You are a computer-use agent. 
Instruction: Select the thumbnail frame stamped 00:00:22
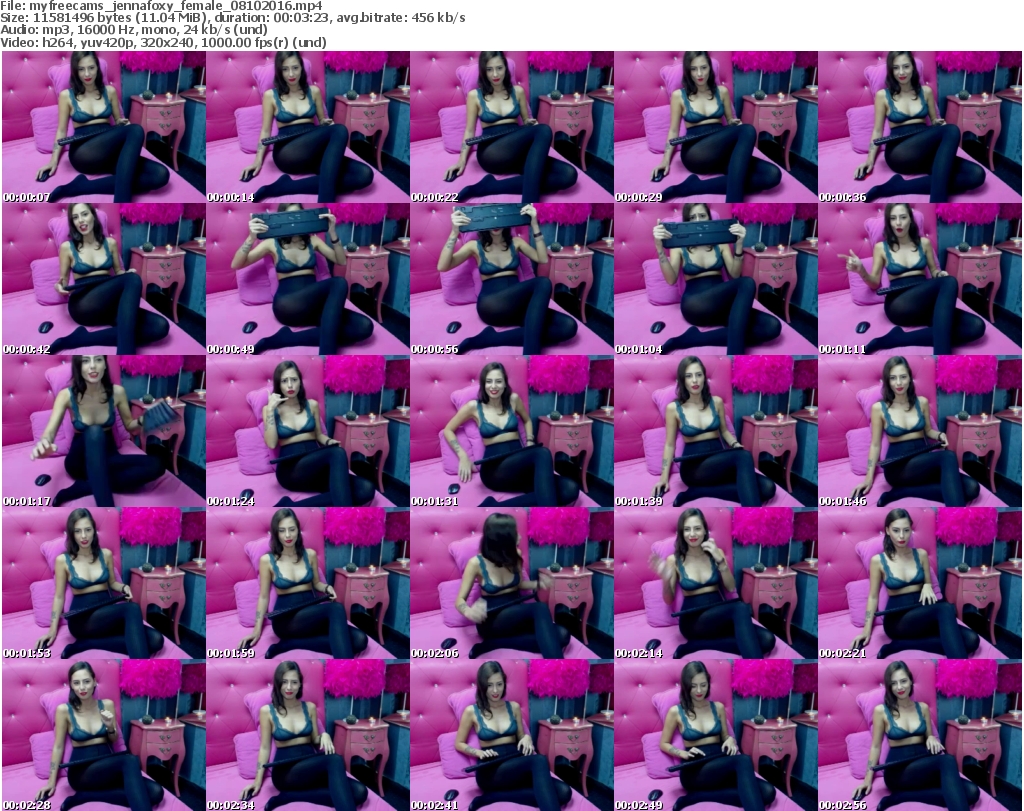pos(511,127)
